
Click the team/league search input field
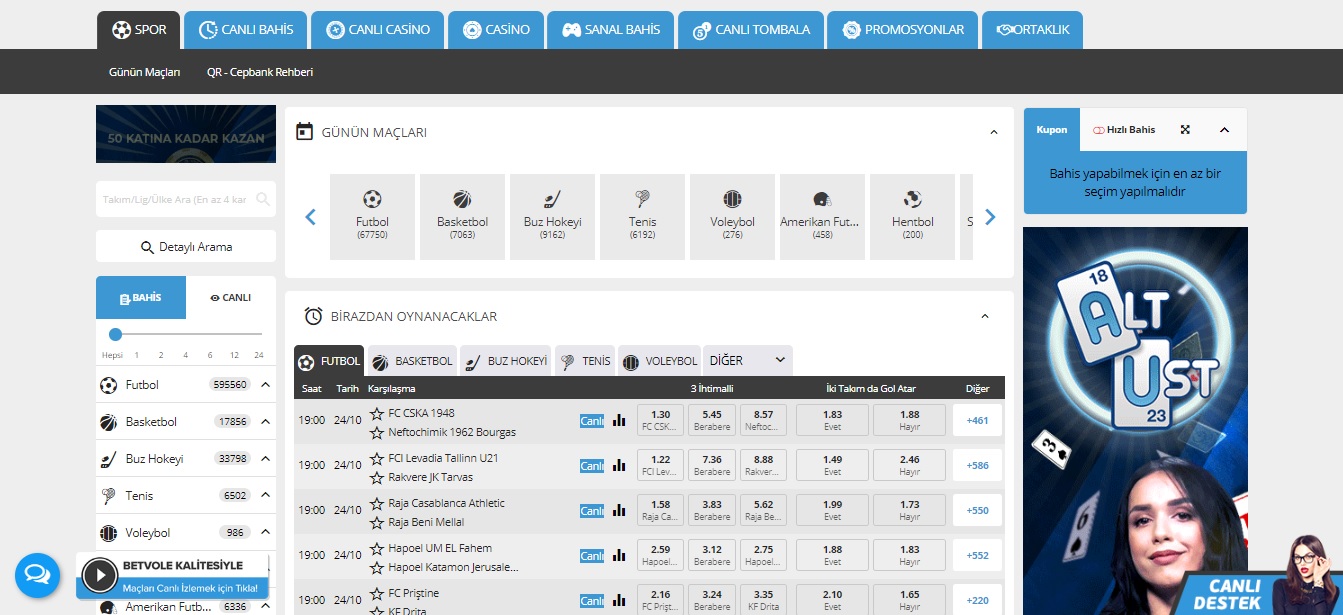(175, 199)
